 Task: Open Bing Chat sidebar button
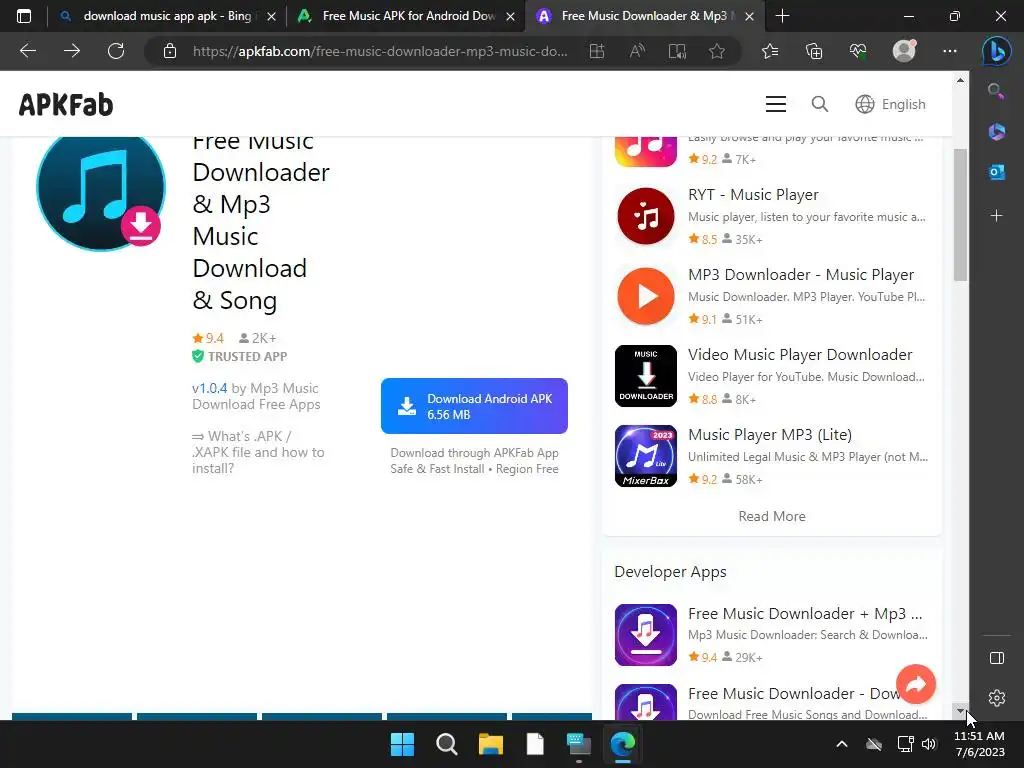[997, 51]
